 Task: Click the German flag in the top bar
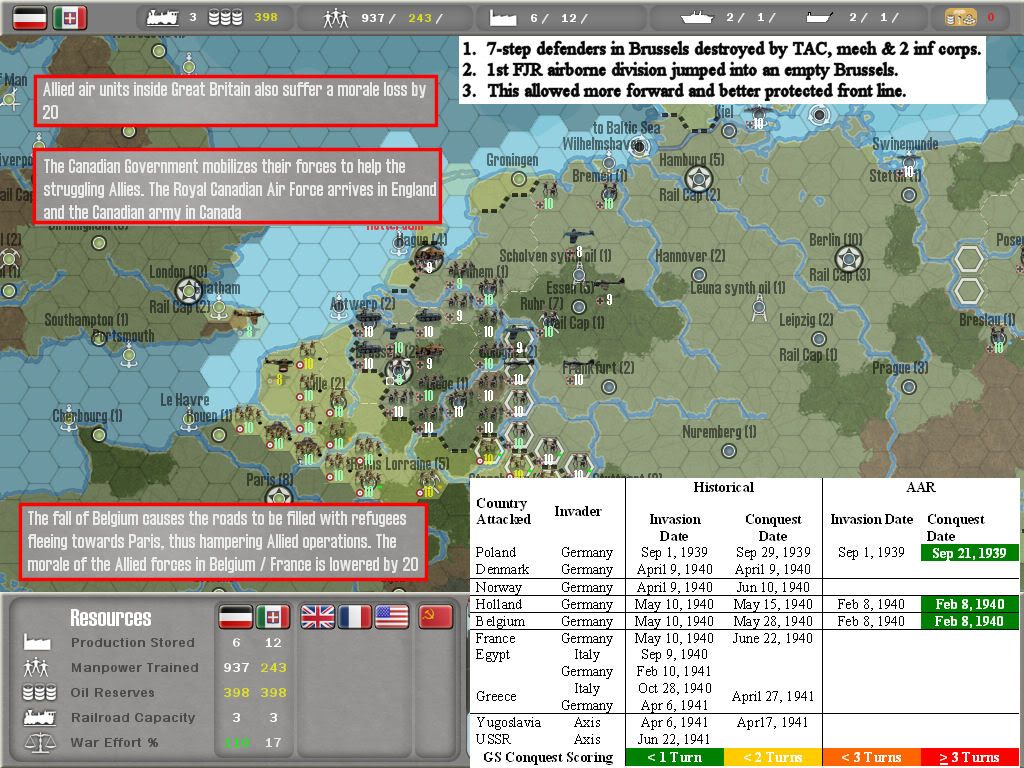coord(30,18)
